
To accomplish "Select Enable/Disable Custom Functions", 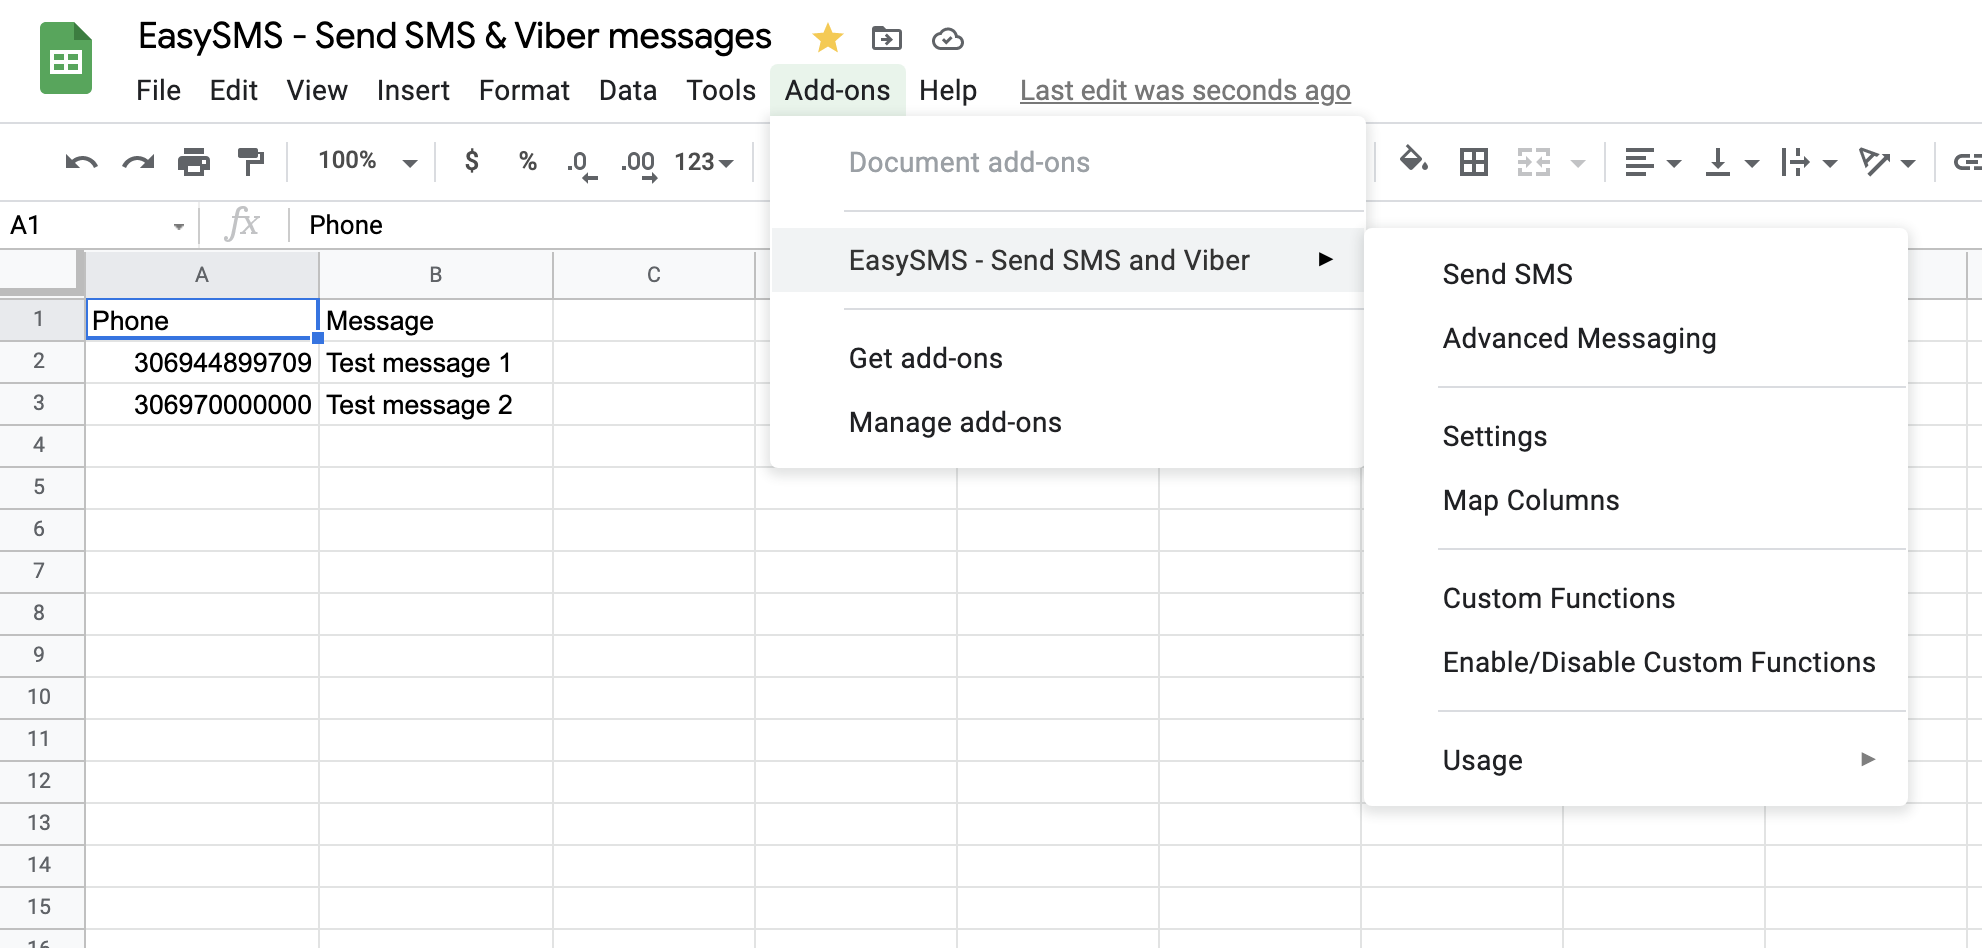I will (1658, 662).
